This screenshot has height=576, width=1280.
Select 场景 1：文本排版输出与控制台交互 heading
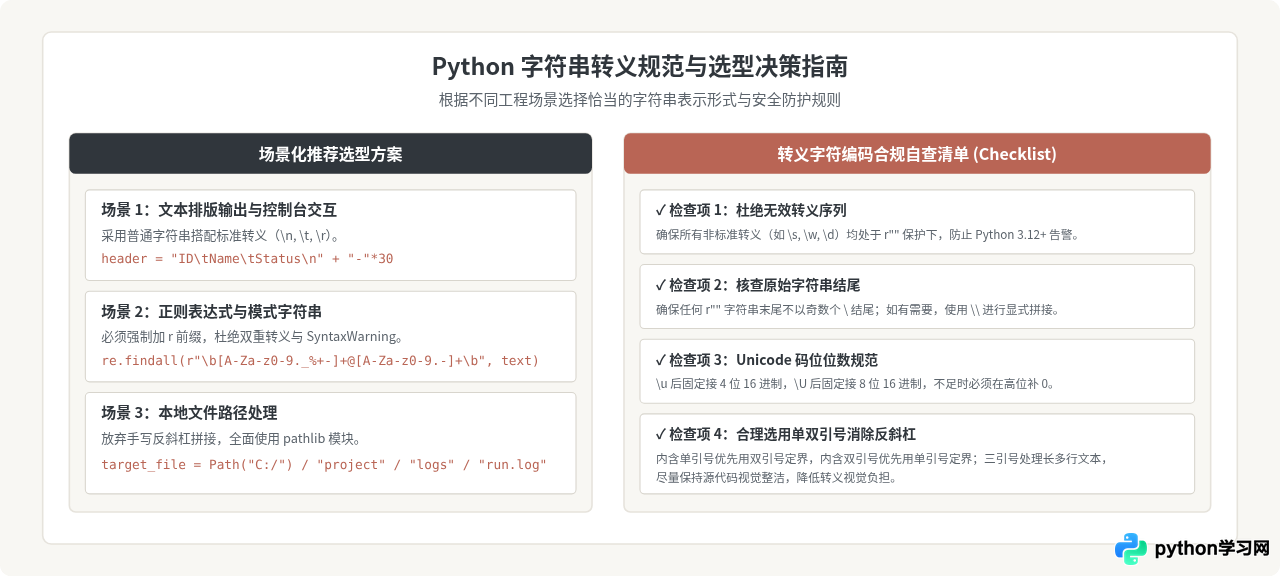(x=219, y=210)
